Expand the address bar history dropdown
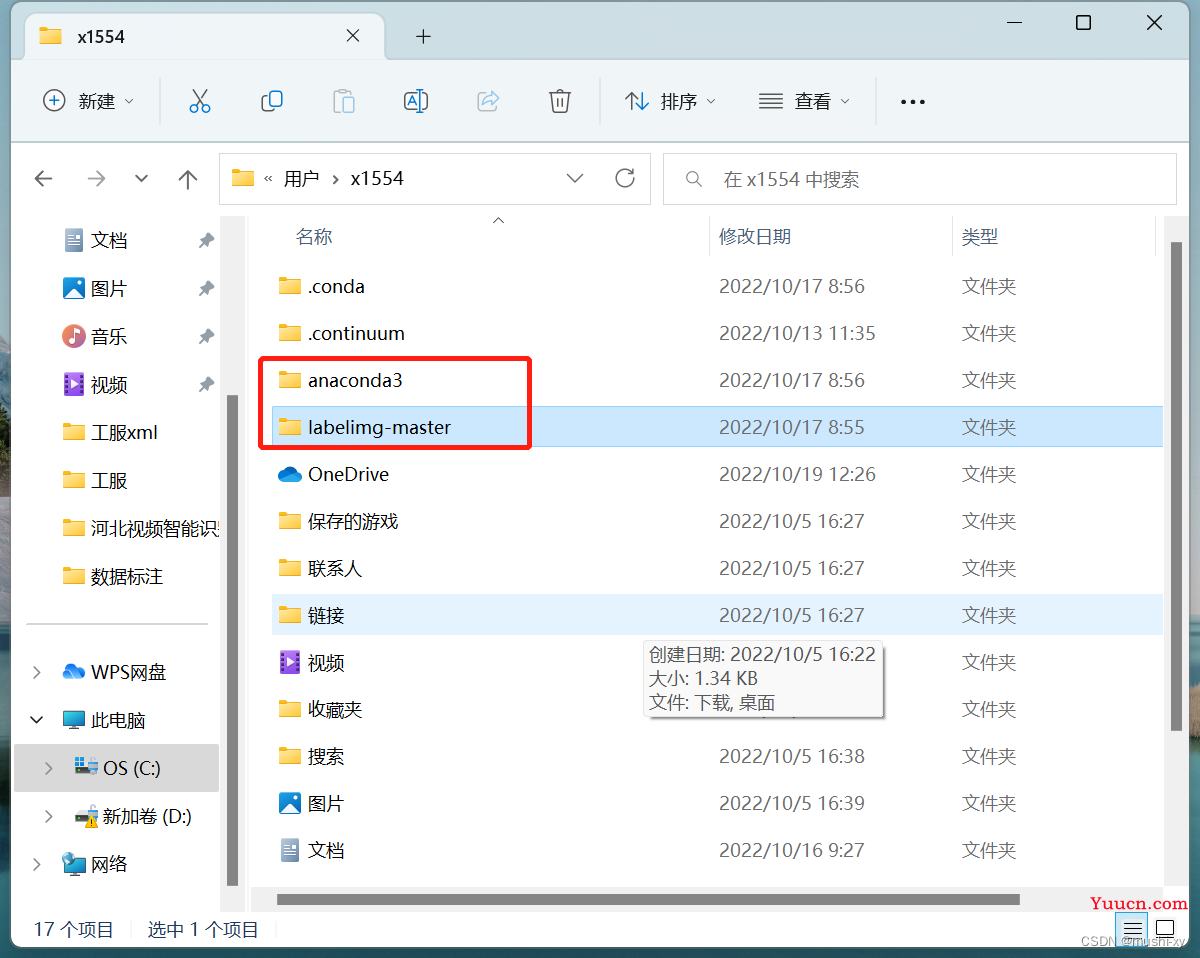Viewport: 1200px width, 958px height. click(x=575, y=179)
